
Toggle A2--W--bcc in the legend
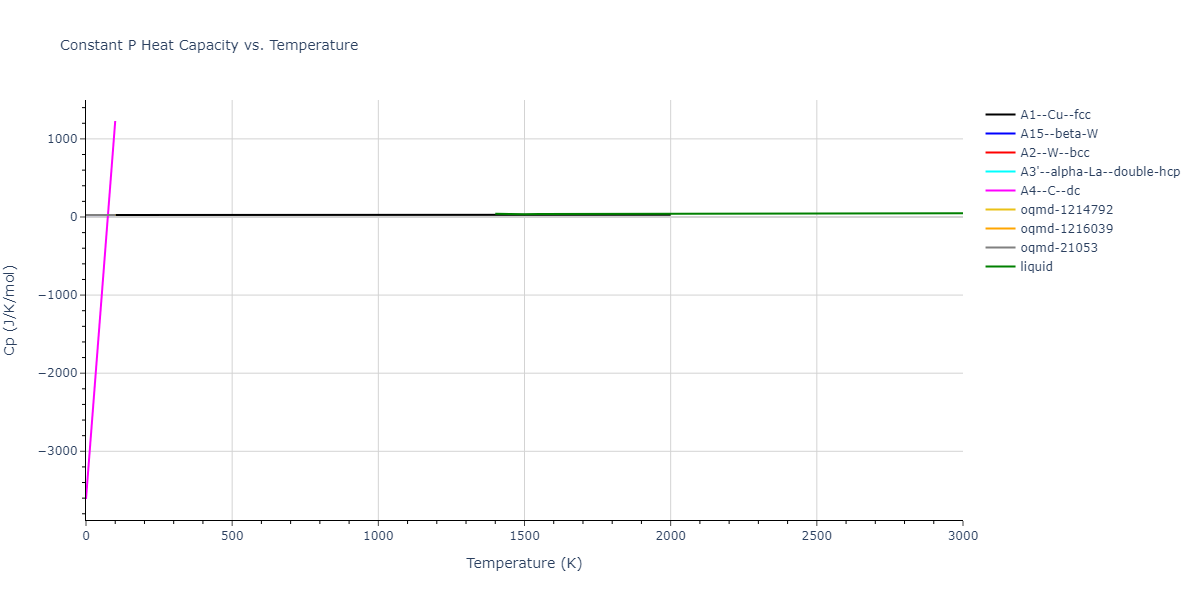click(x=1054, y=153)
